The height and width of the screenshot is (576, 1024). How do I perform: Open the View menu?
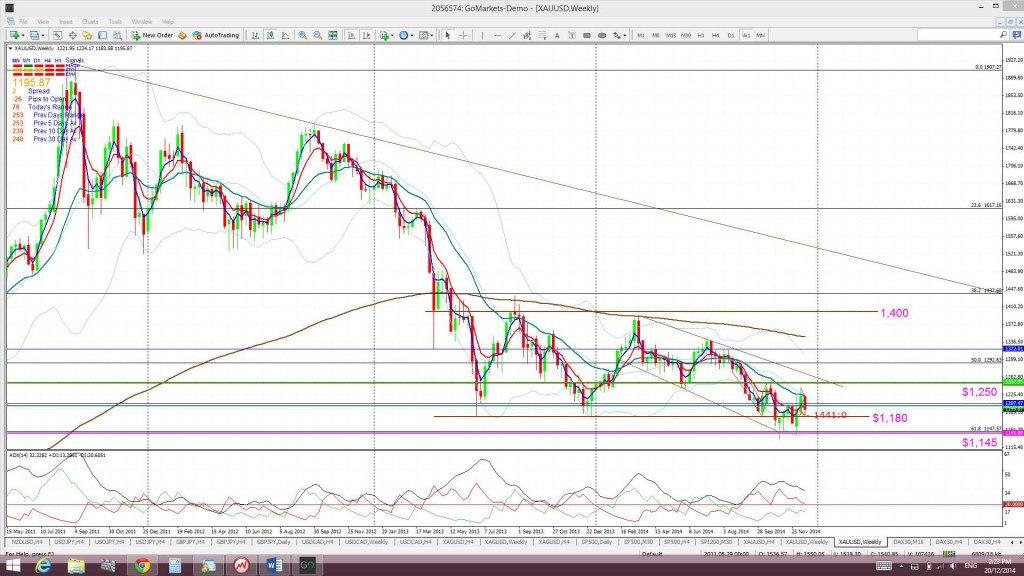tap(43, 22)
